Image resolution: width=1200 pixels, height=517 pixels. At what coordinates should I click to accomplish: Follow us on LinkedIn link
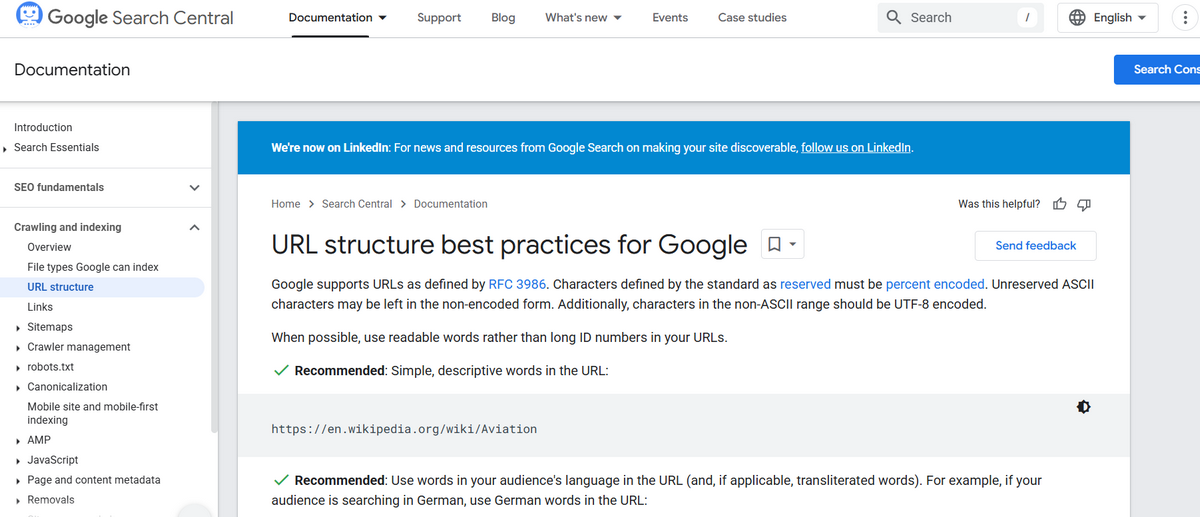point(855,148)
